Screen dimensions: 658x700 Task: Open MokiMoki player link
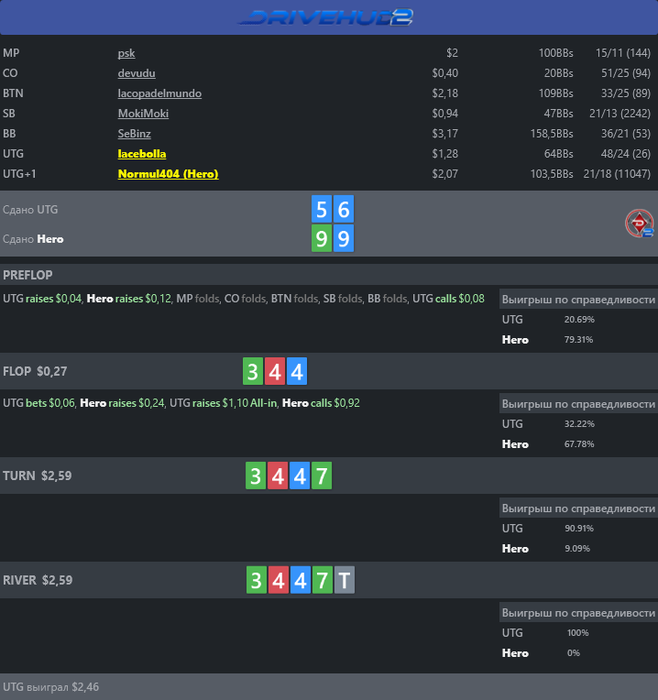click(x=143, y=113)
